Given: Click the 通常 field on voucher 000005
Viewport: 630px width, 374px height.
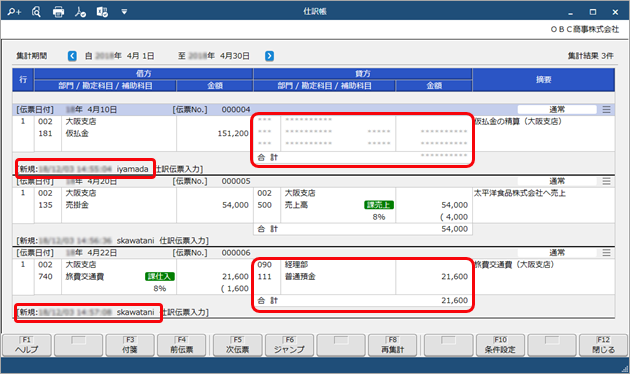Looking at the screenshot, I should click(x=557, y=181).
